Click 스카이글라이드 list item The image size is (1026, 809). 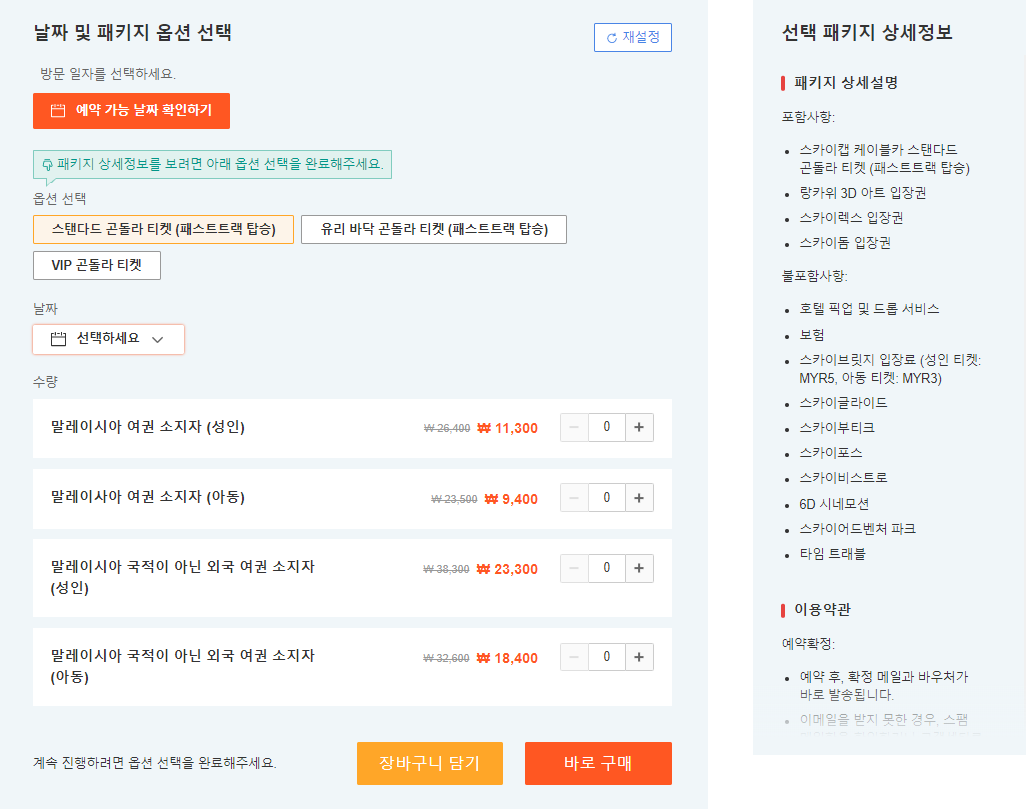click(843, 403)
